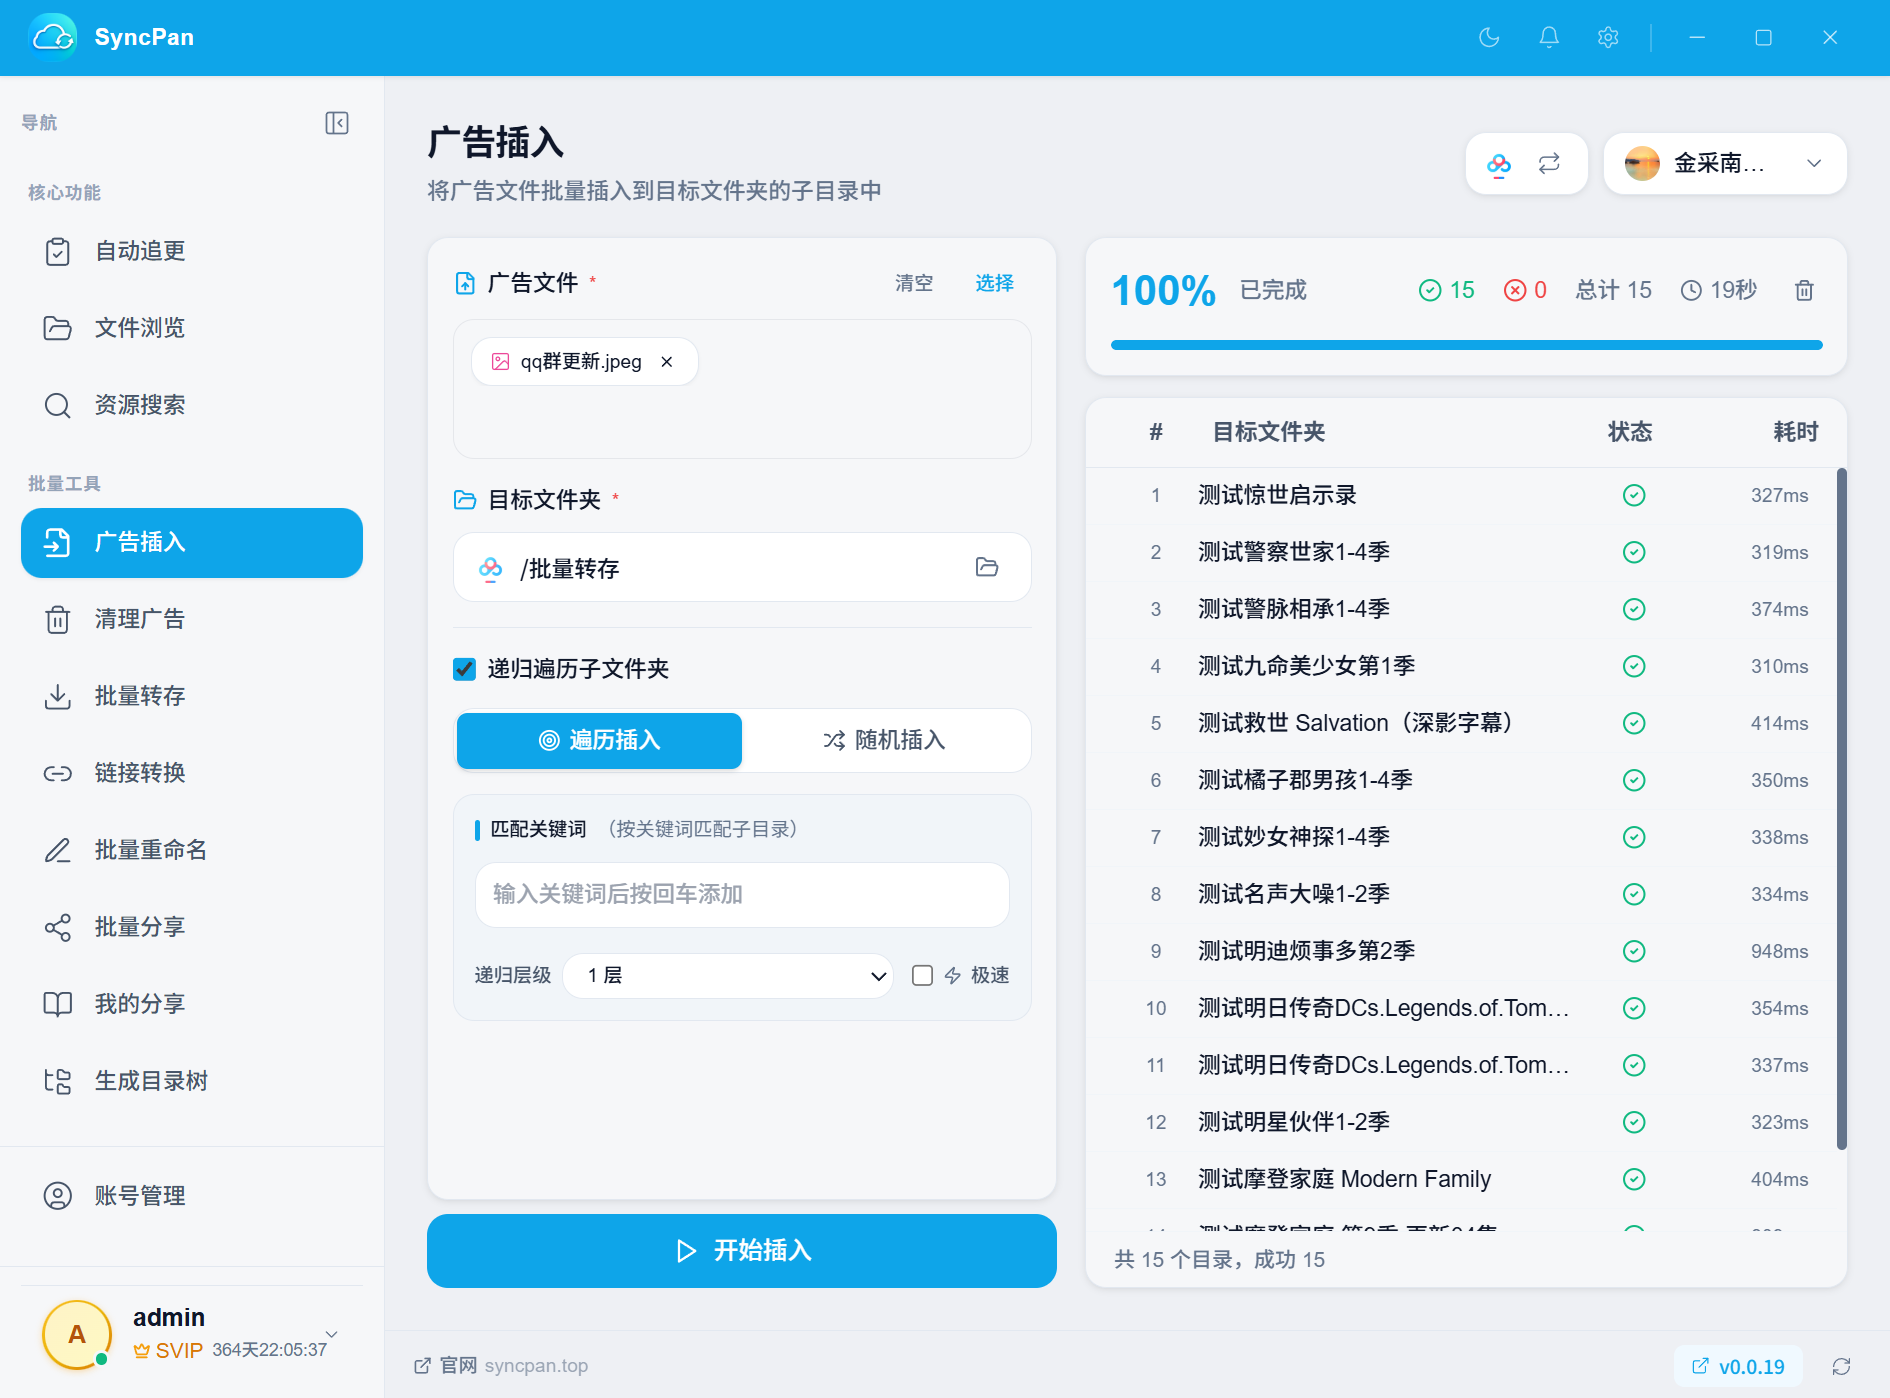Browse target folder with folder icon
The image size is (1890, 1398).
[x=987, y=567]
